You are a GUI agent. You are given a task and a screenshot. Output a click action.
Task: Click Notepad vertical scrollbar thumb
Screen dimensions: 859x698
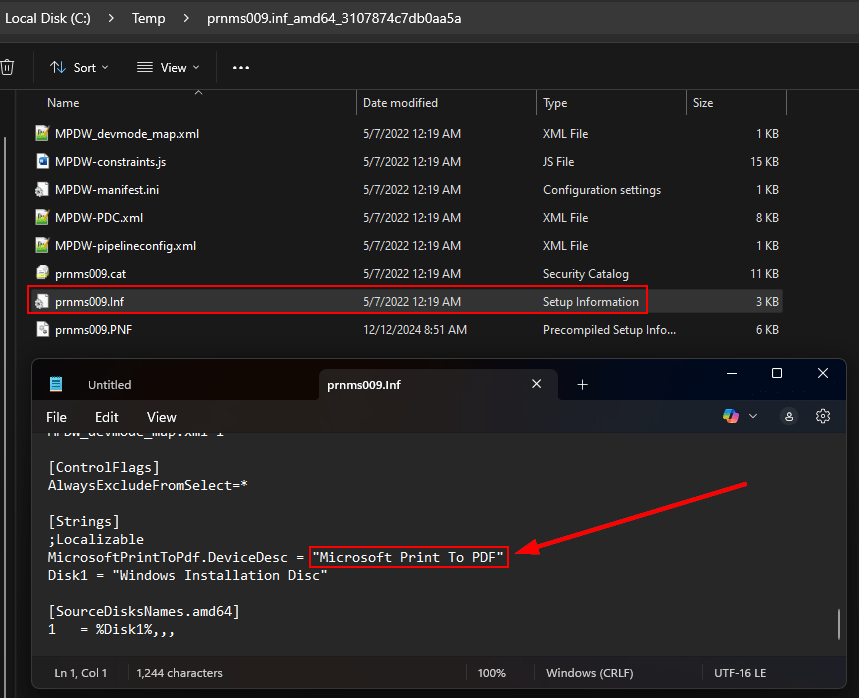(839, 623)
